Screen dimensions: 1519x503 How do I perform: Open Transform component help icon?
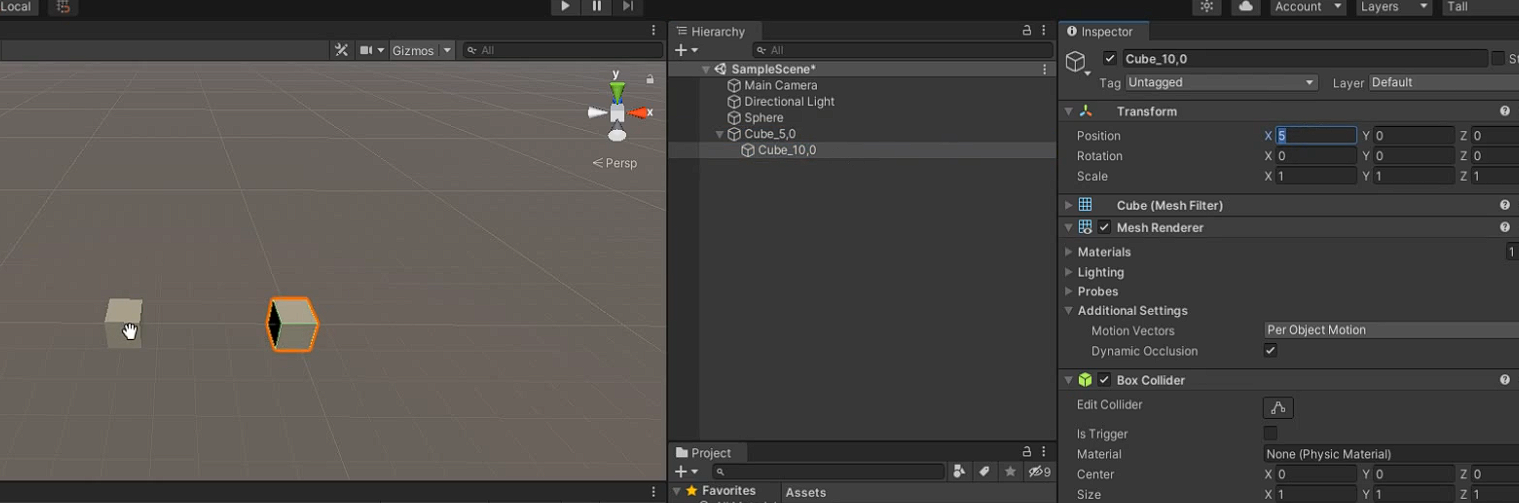(x=1505, y=111)
